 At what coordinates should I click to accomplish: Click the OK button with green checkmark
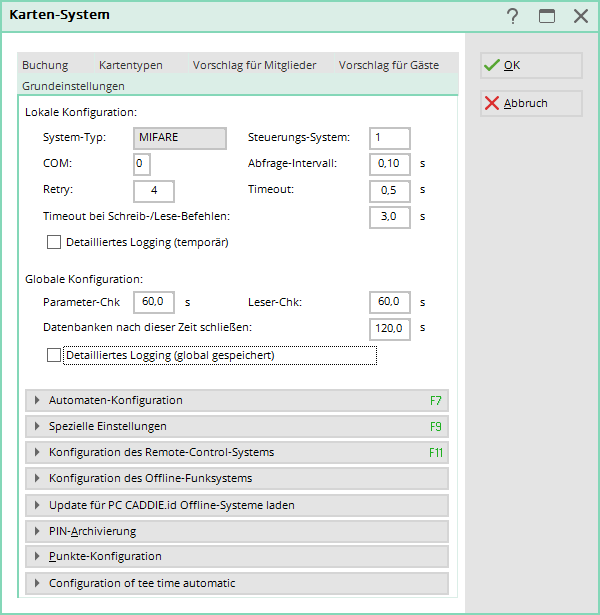pos(531,65)
